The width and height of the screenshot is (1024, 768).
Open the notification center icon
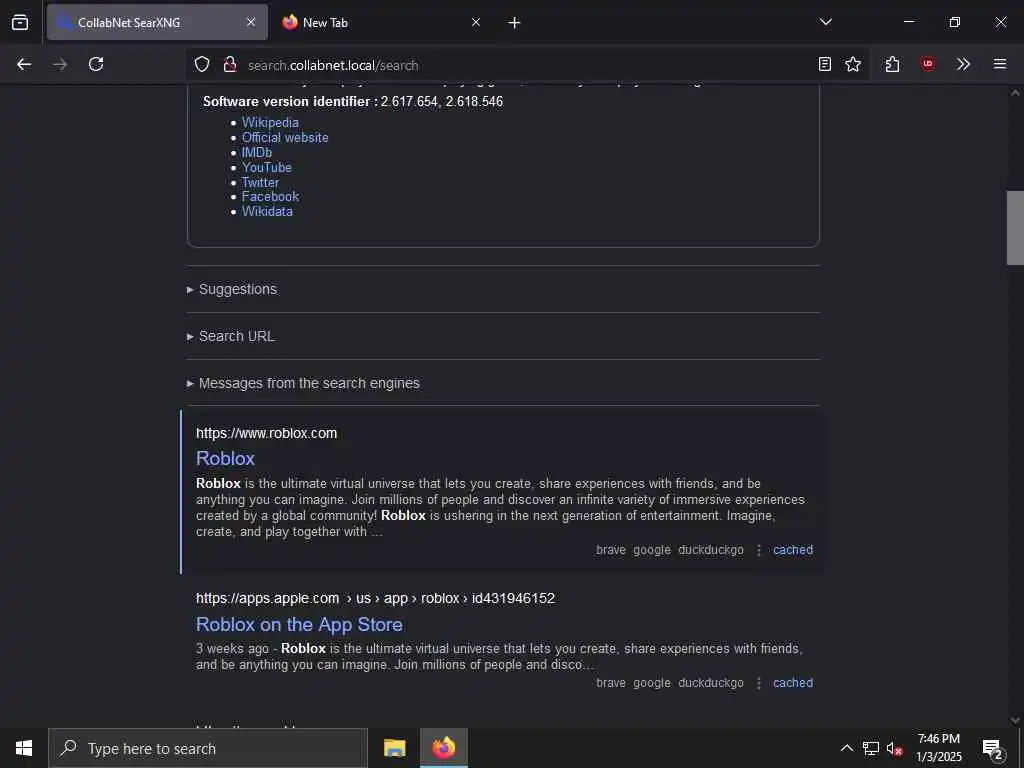pos(993,748)
